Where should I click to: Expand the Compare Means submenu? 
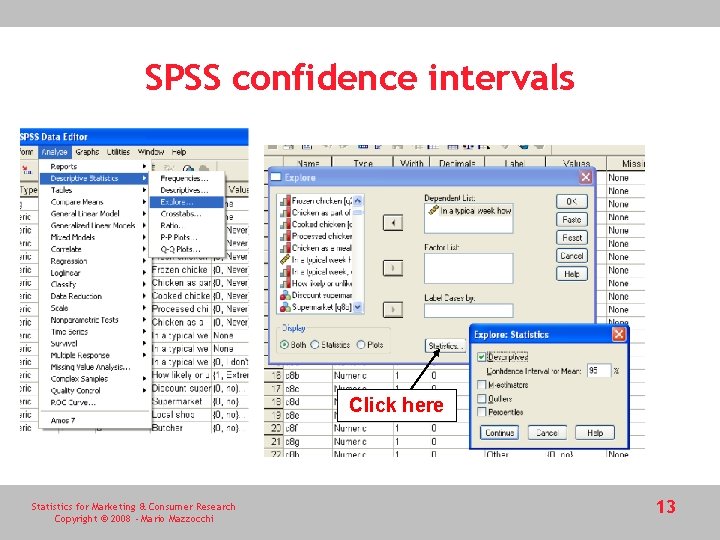tap(94, 202)
